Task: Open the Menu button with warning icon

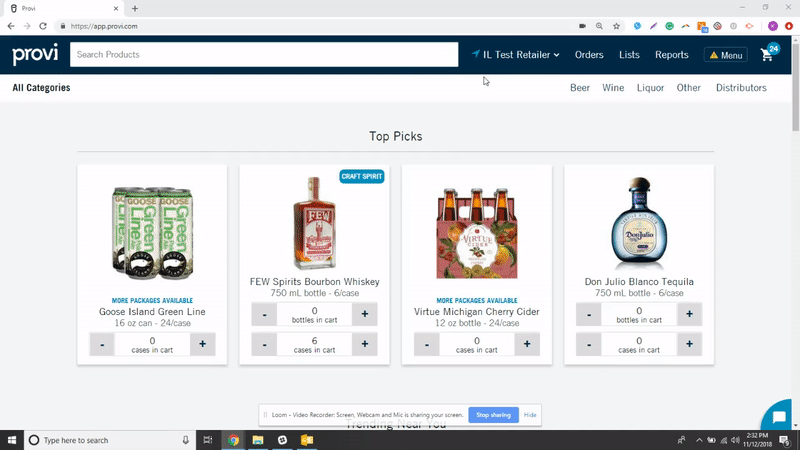Action: (726, 55)
